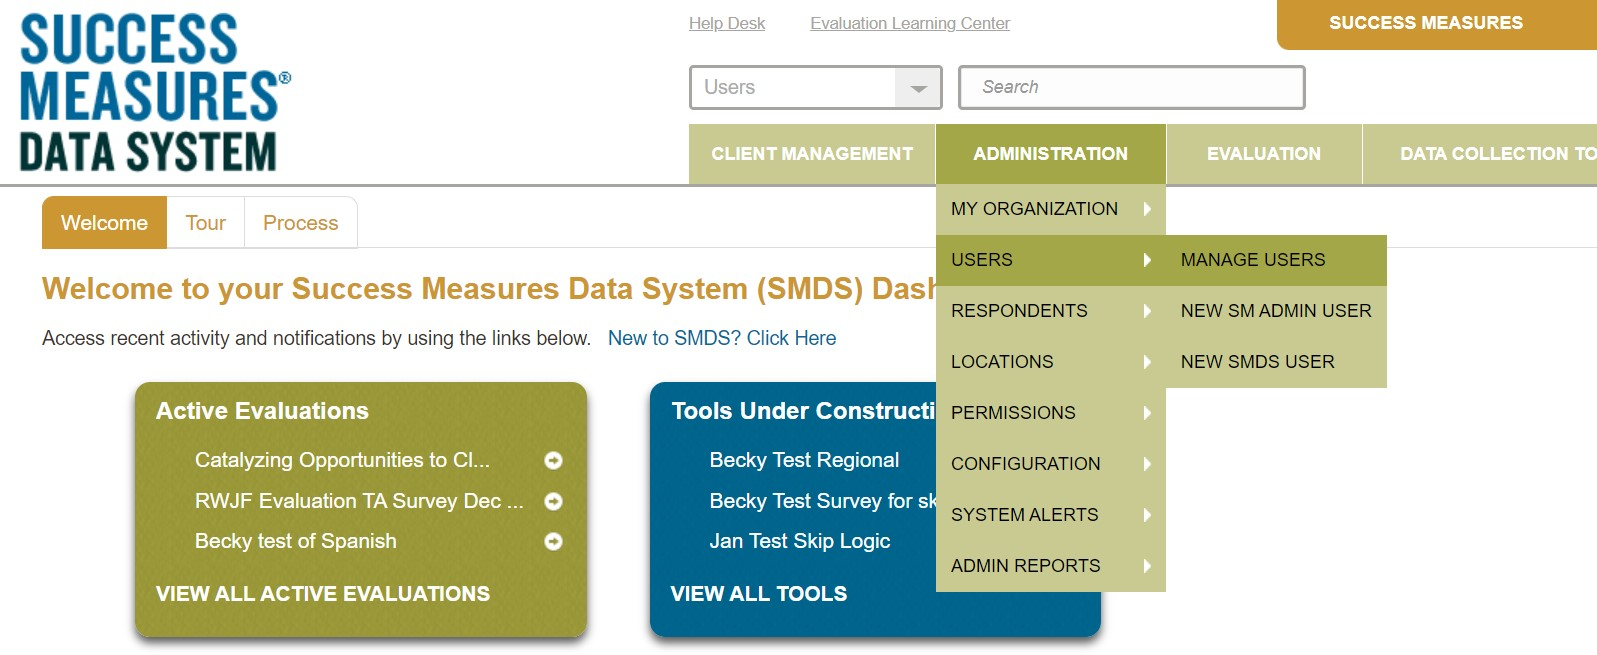1597x655 pixels.
Task: Open arrow icon beside Becky test of Spanish
Action: click(x=553, y=541)
